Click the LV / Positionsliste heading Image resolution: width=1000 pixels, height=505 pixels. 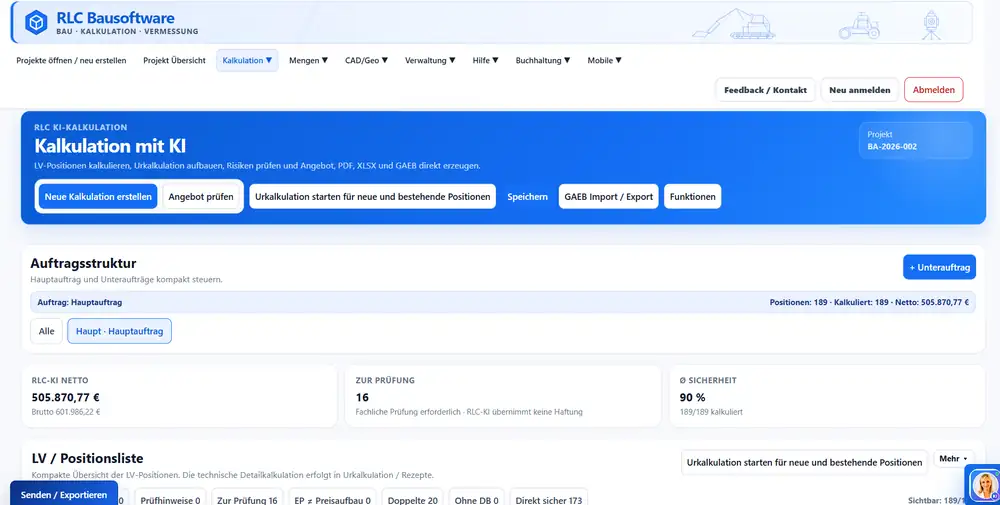pos(87,458)
